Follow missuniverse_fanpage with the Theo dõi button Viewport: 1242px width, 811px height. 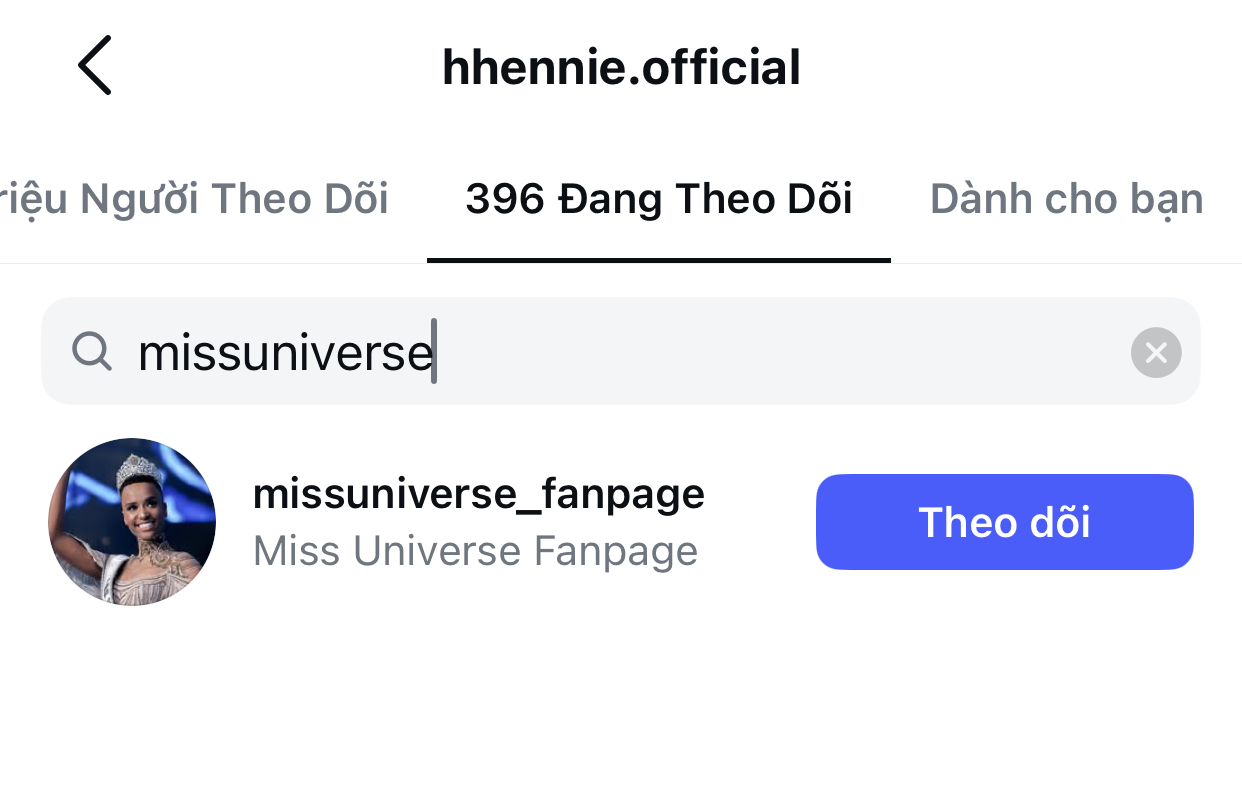pos(1004,522)
